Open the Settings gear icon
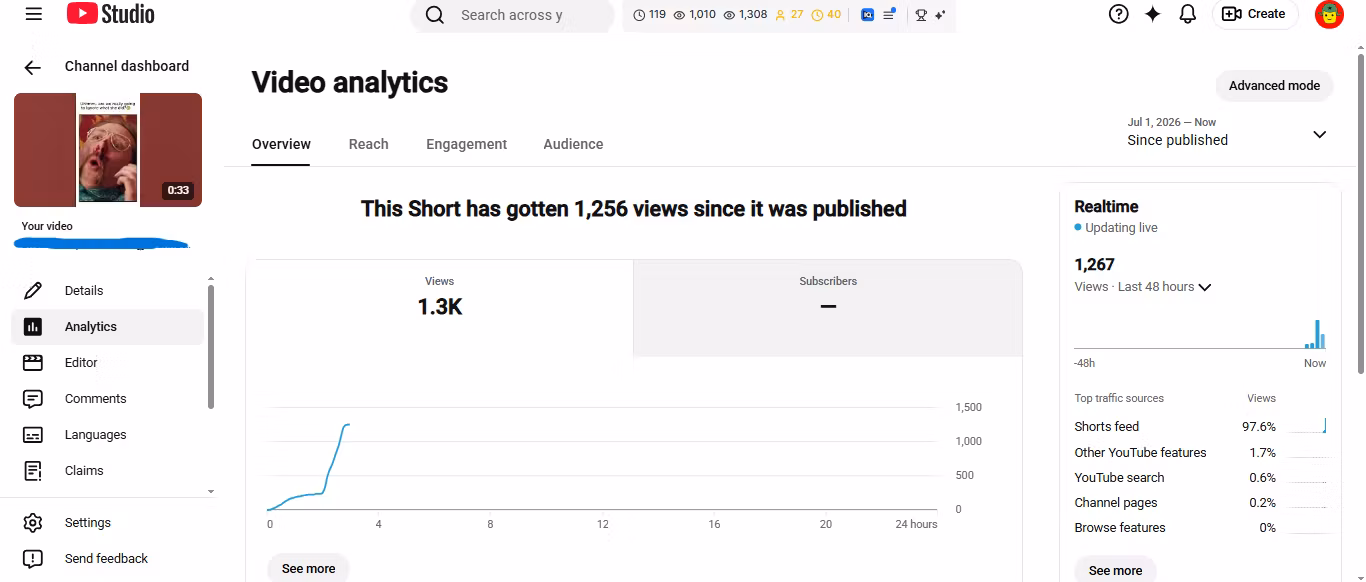 coord(33,523)
